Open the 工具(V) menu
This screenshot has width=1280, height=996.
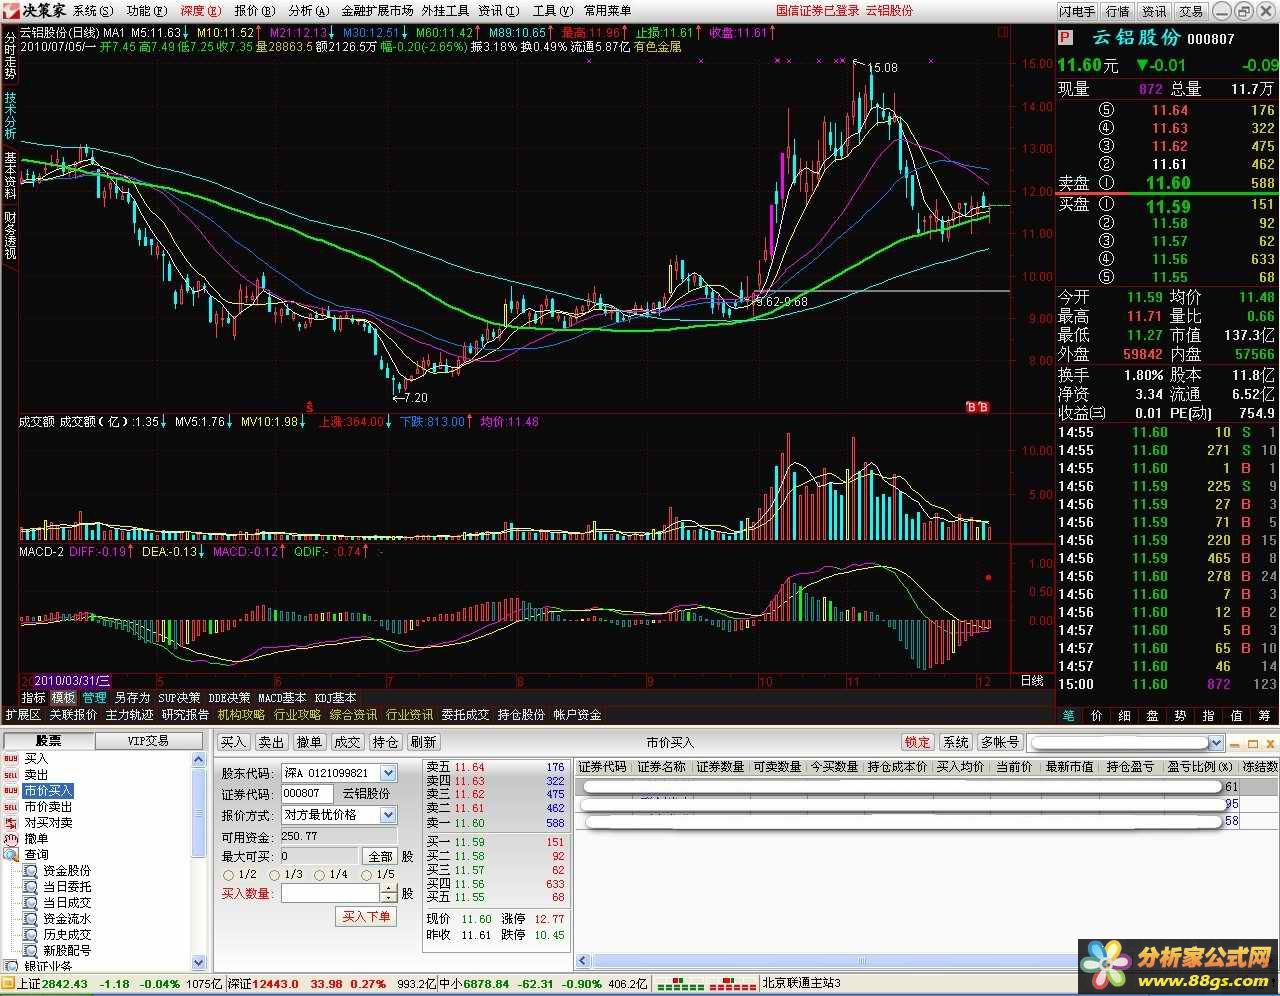pyautogui.click(x=552, y=11)
